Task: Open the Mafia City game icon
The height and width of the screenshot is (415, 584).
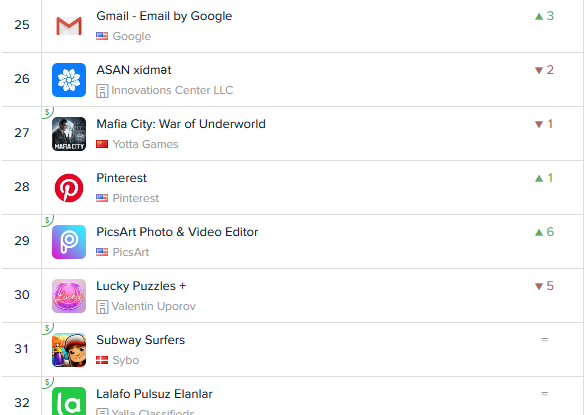Action: click(69, 134)
